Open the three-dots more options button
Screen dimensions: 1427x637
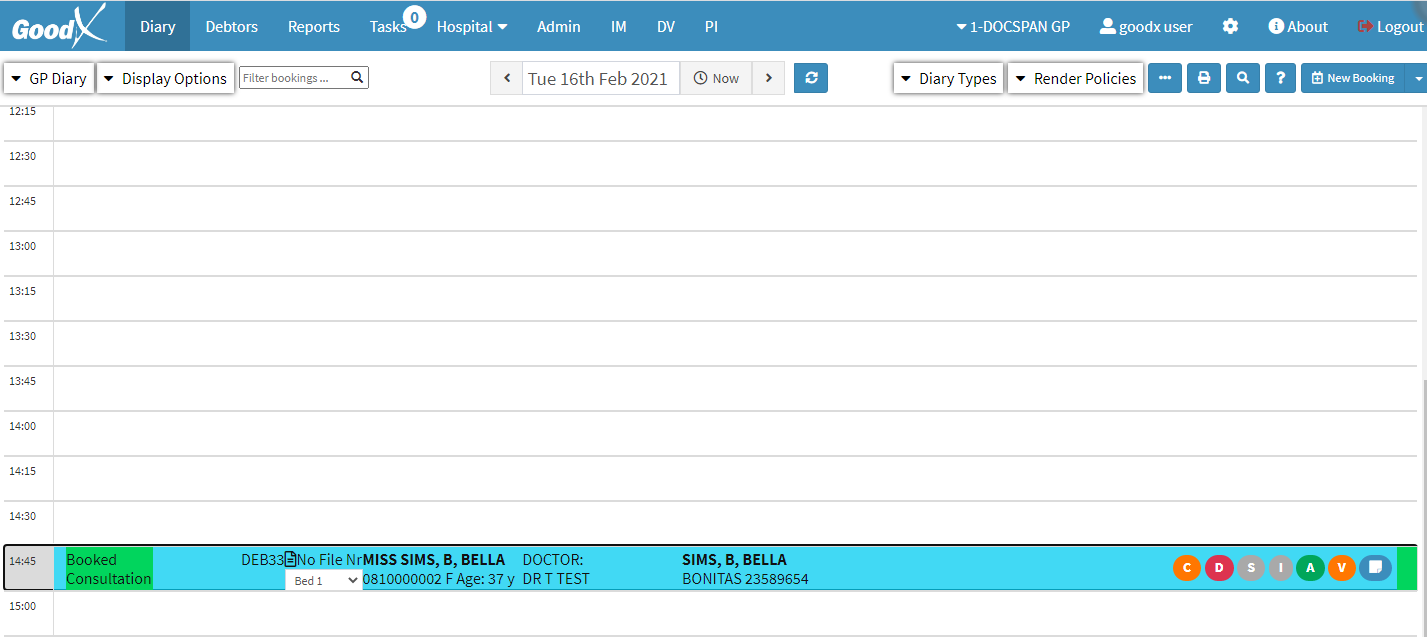pyautogui.click(x=1165, y=78)
